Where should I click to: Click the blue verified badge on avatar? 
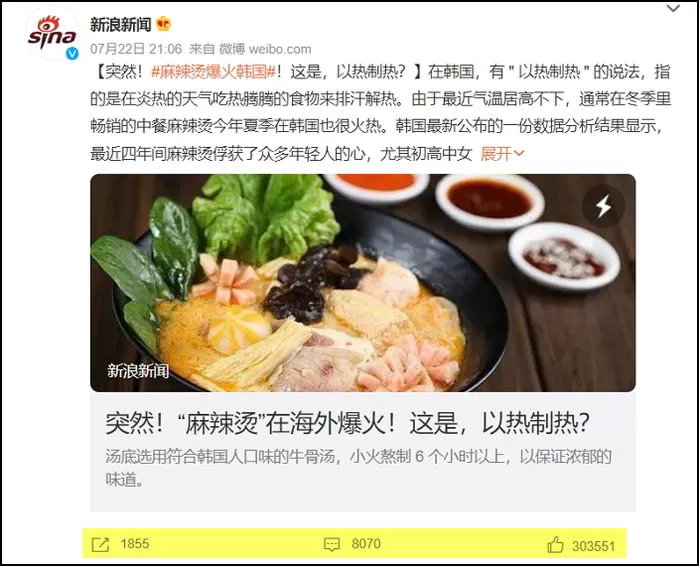click(x=72, y=54)
